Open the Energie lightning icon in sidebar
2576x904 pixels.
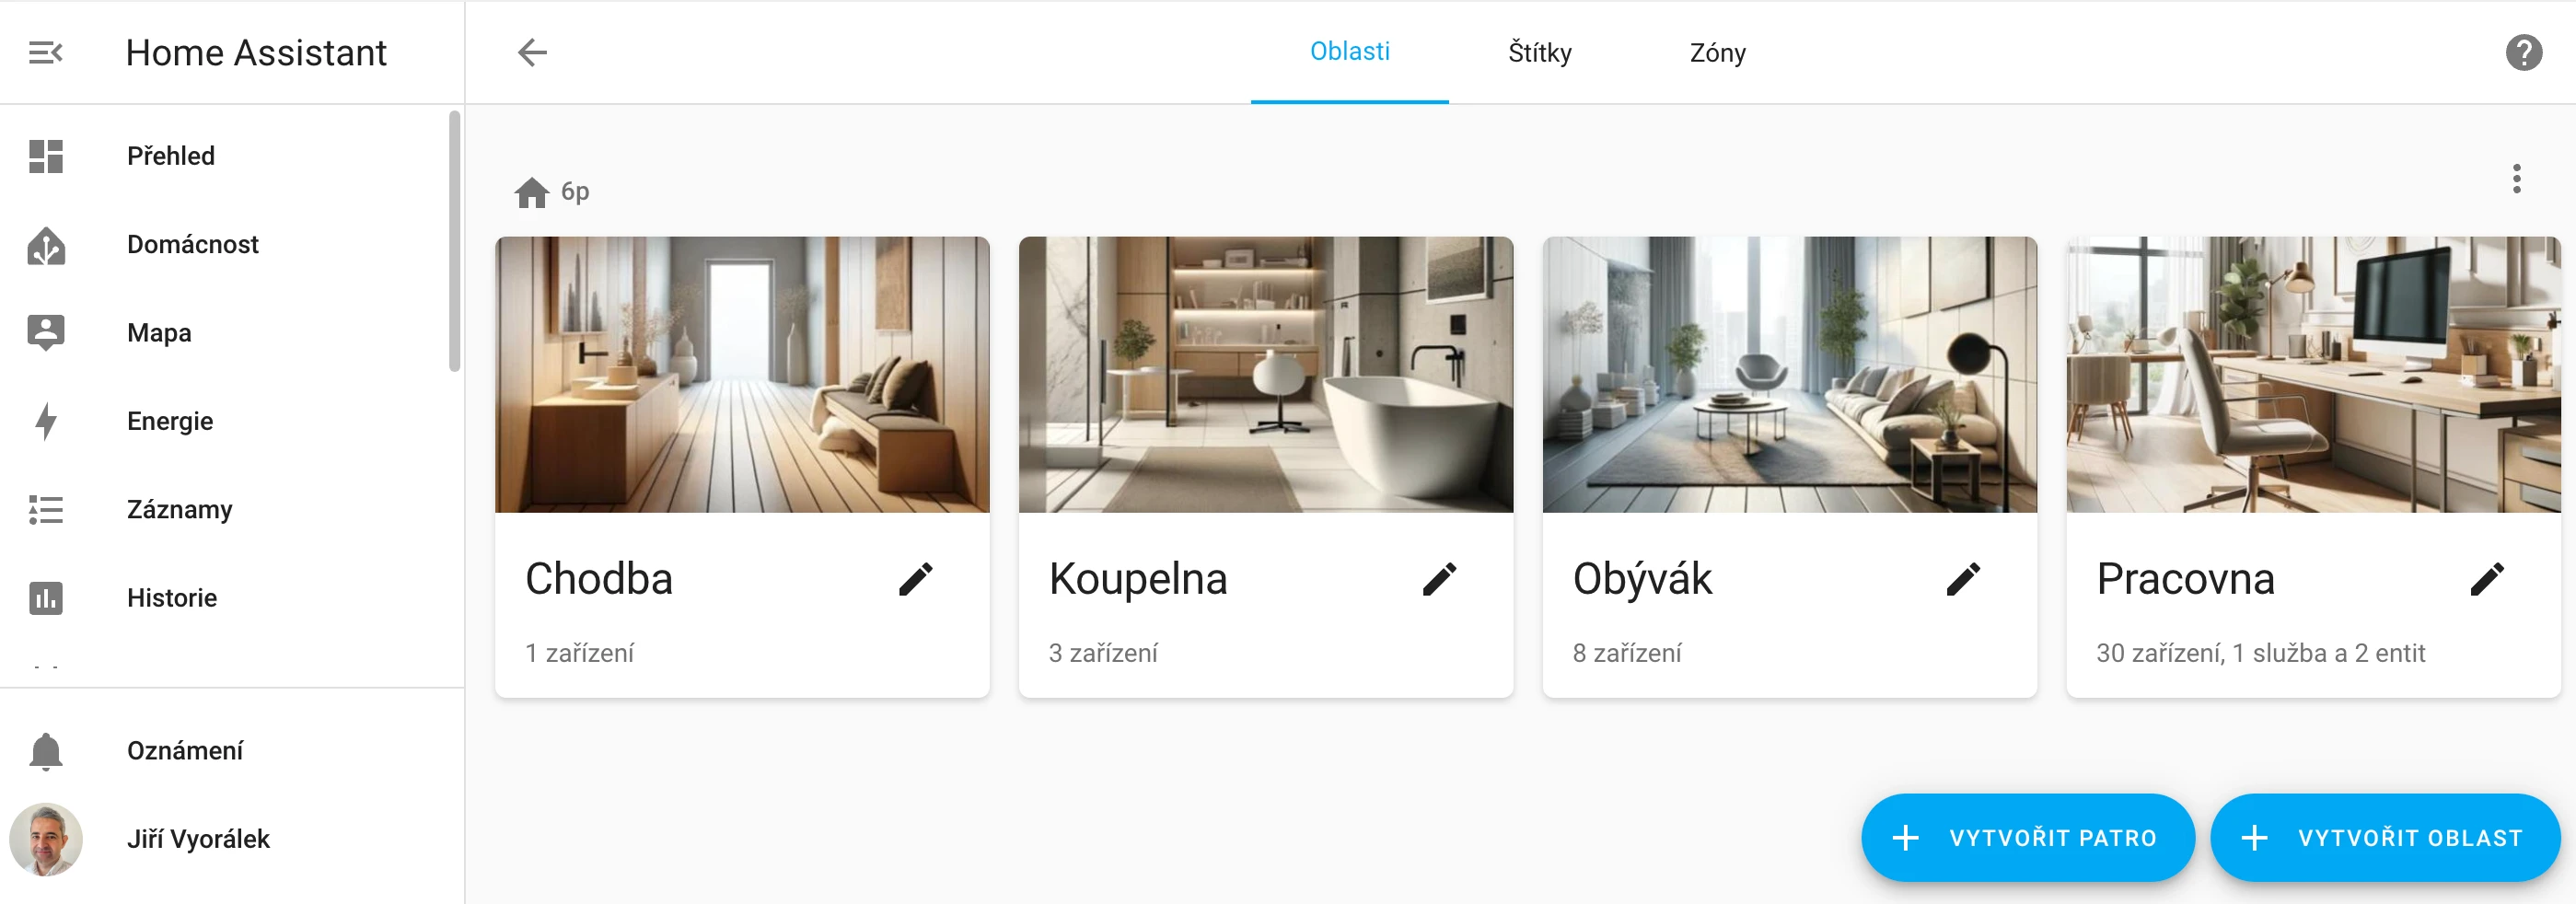46,421
